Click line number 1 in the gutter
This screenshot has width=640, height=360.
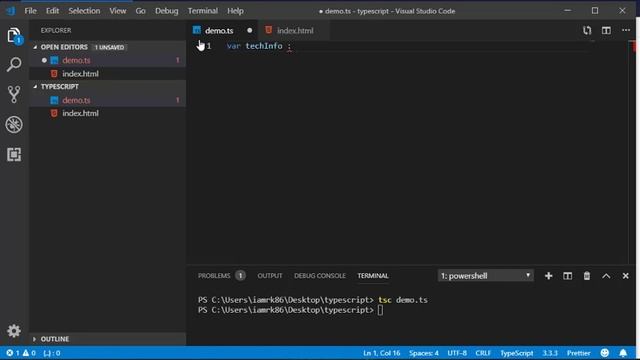(x=209, y=46)
